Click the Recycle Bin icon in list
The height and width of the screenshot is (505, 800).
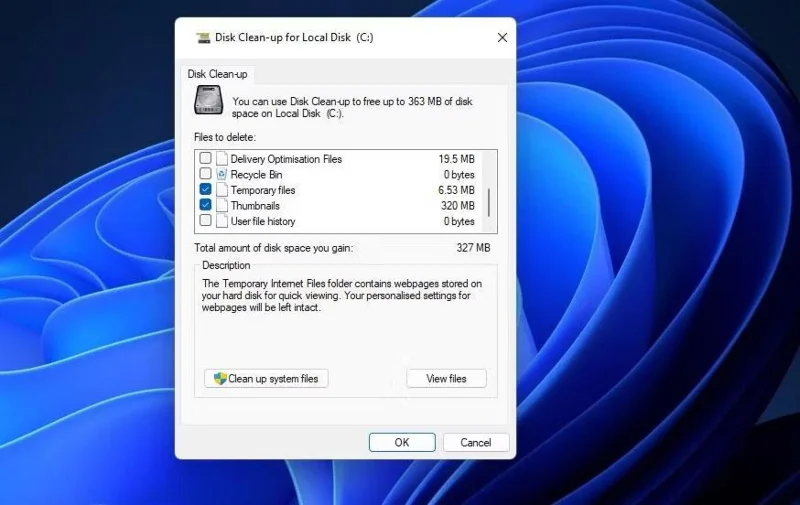(221, 174)
